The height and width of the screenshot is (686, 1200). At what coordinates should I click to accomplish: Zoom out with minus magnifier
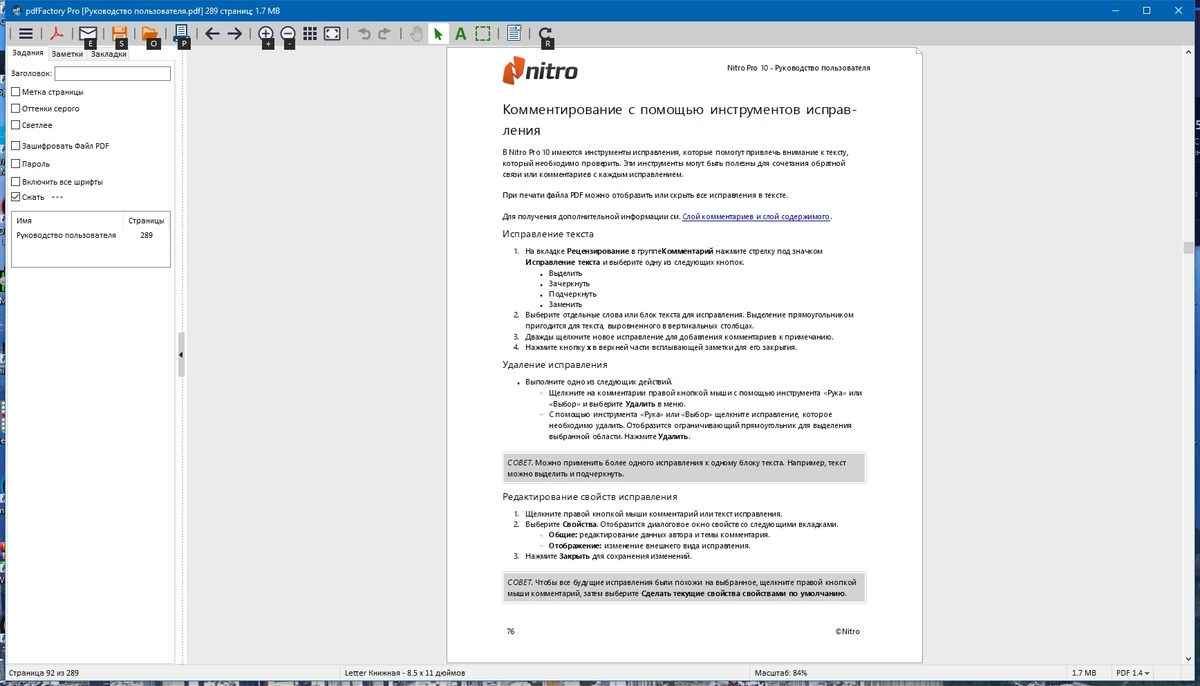(288, 33)
